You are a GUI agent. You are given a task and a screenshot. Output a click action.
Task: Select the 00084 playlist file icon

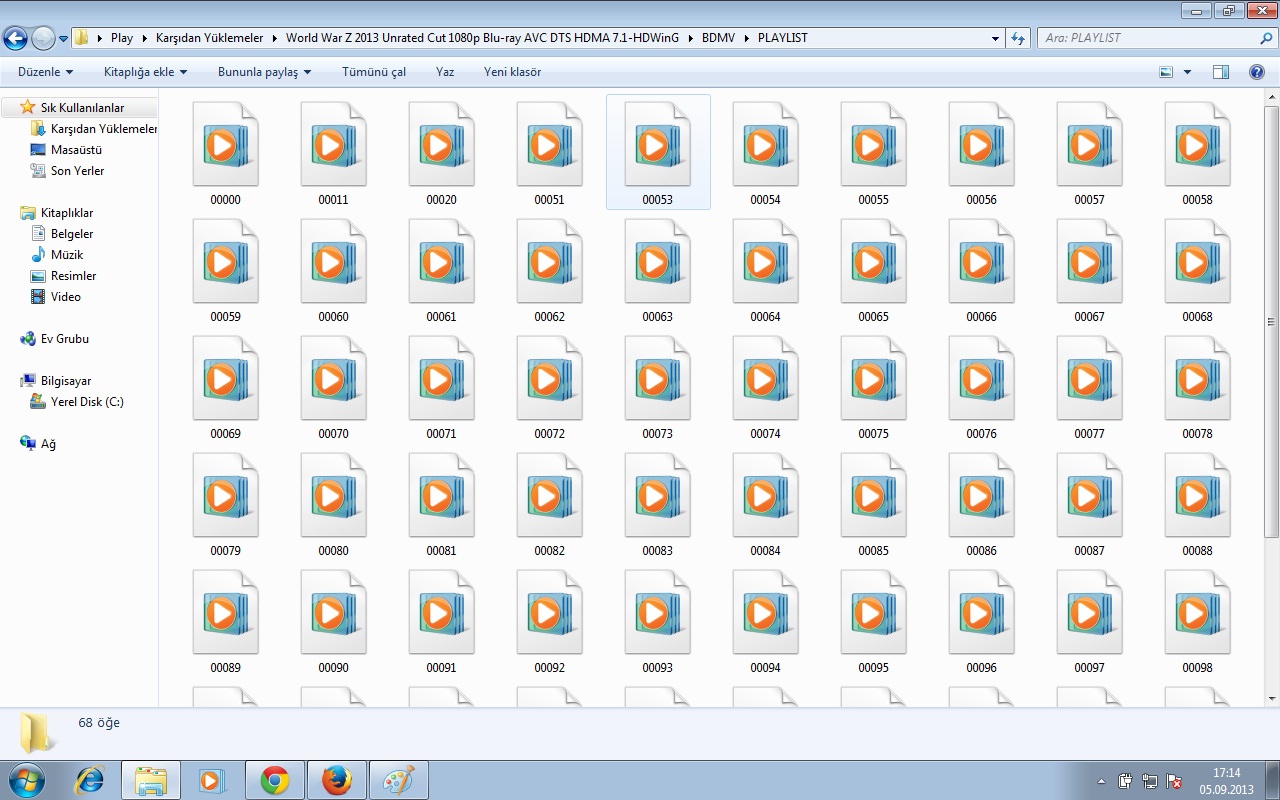tap(765, 496)
